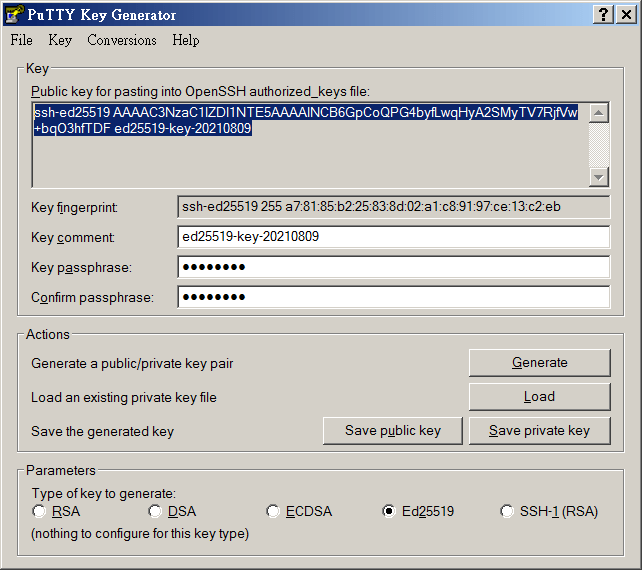Click the question mark help button
This screenshot has width=642, height=570.
tap(603, 15)
